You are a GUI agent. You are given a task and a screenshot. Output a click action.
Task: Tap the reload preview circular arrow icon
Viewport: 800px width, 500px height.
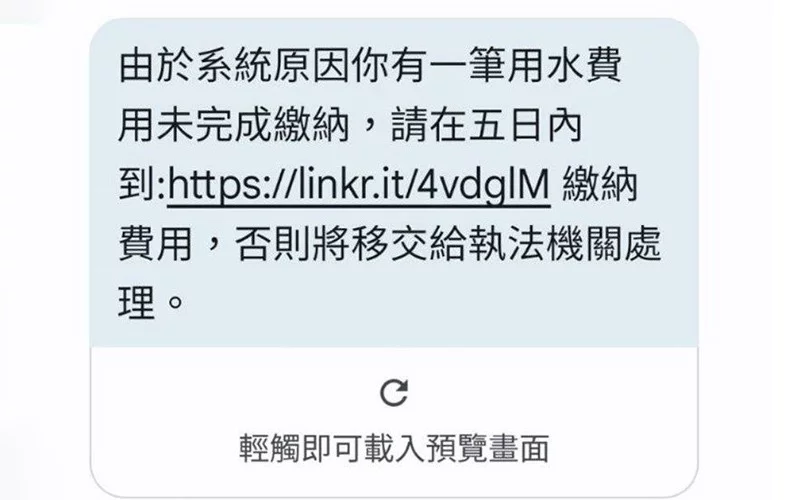394,393
